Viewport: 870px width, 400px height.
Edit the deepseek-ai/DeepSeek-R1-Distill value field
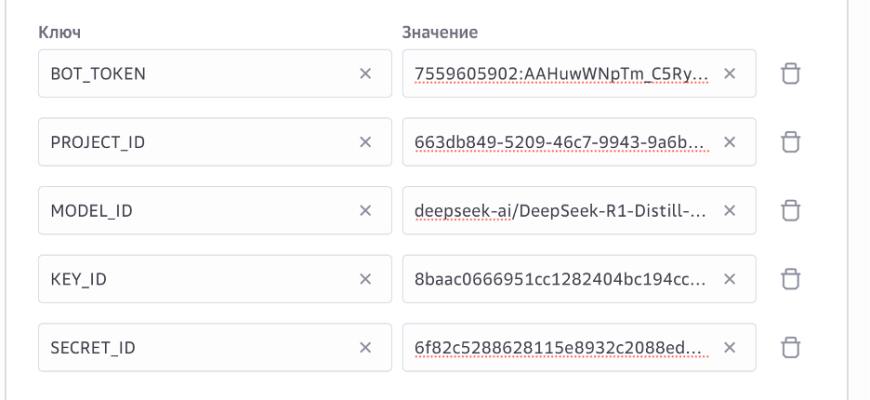click(x=560, y=210)
